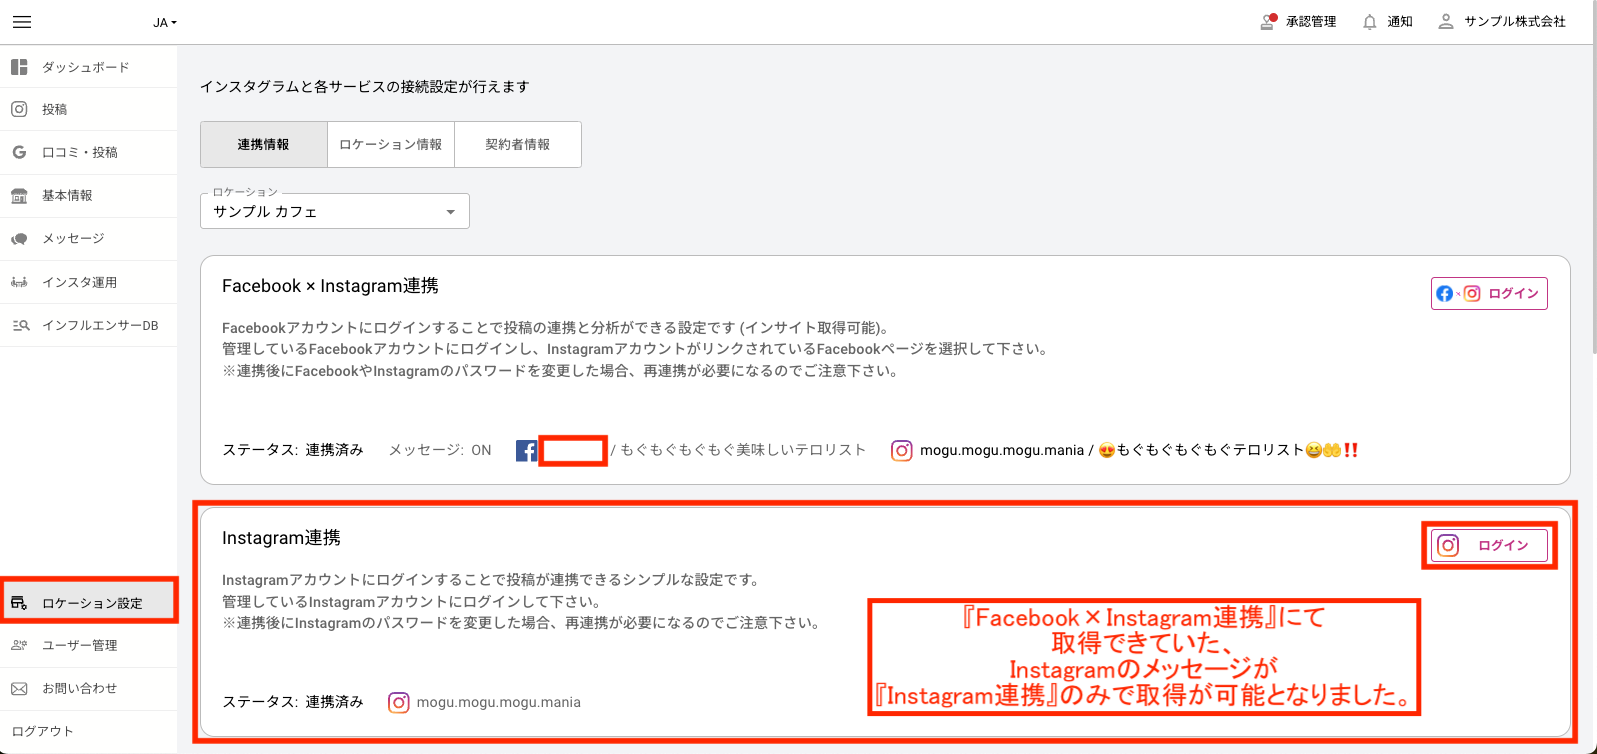Click the お問い合わせ envelope icon
This screenshot has height=754, width=1597.
pos(19,688)
